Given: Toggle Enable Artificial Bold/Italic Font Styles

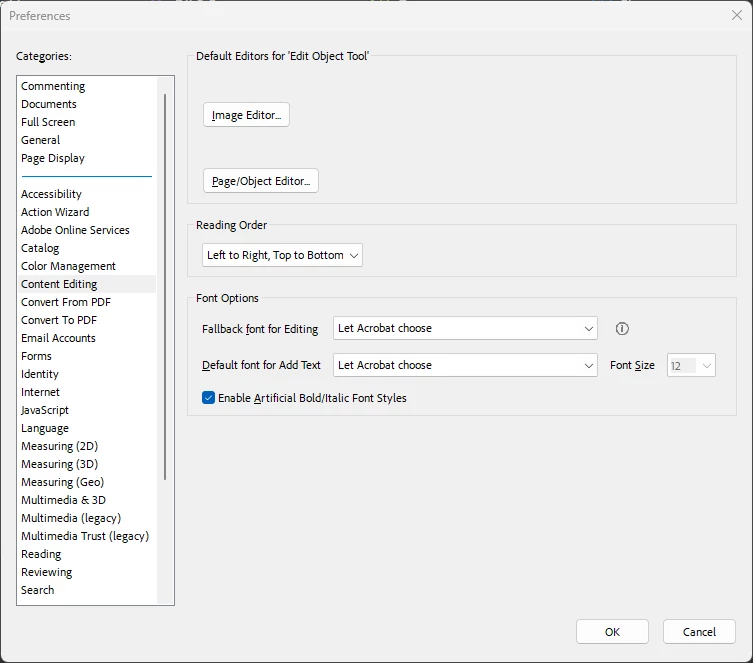Looking at the screenshot, I should click(208, 398).
